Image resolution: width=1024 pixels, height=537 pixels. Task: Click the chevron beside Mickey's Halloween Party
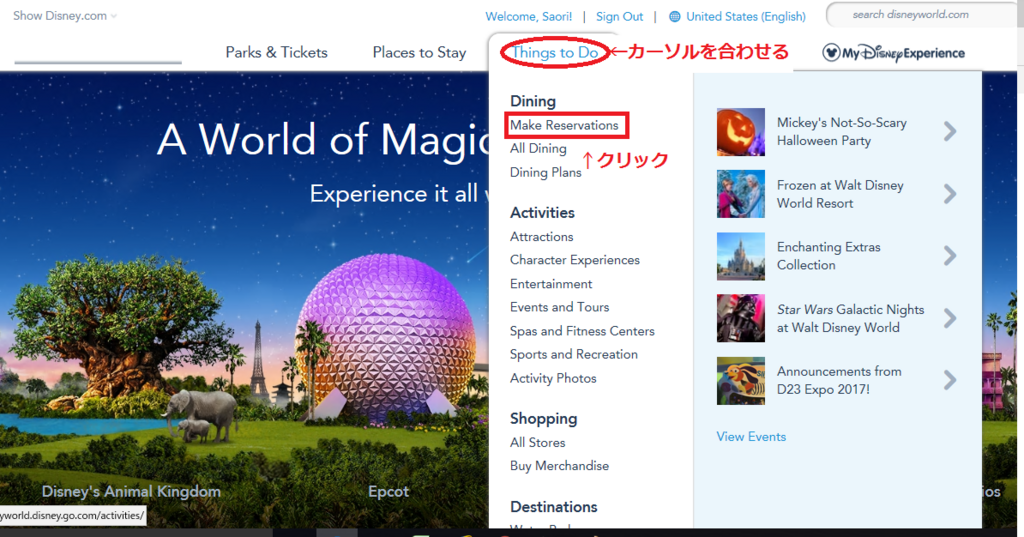pyautogui.click(x=950, y=131)
